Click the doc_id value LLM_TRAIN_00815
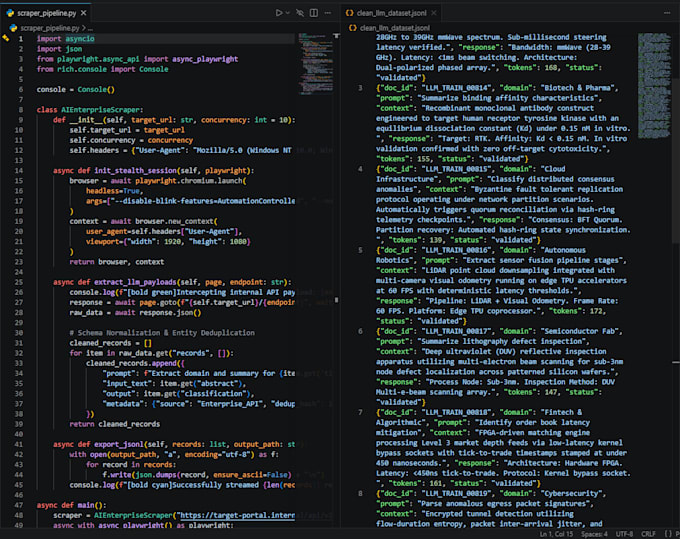The height and width of the screenshot is (539, 680). pyautogui.click(x=456, y=169)
